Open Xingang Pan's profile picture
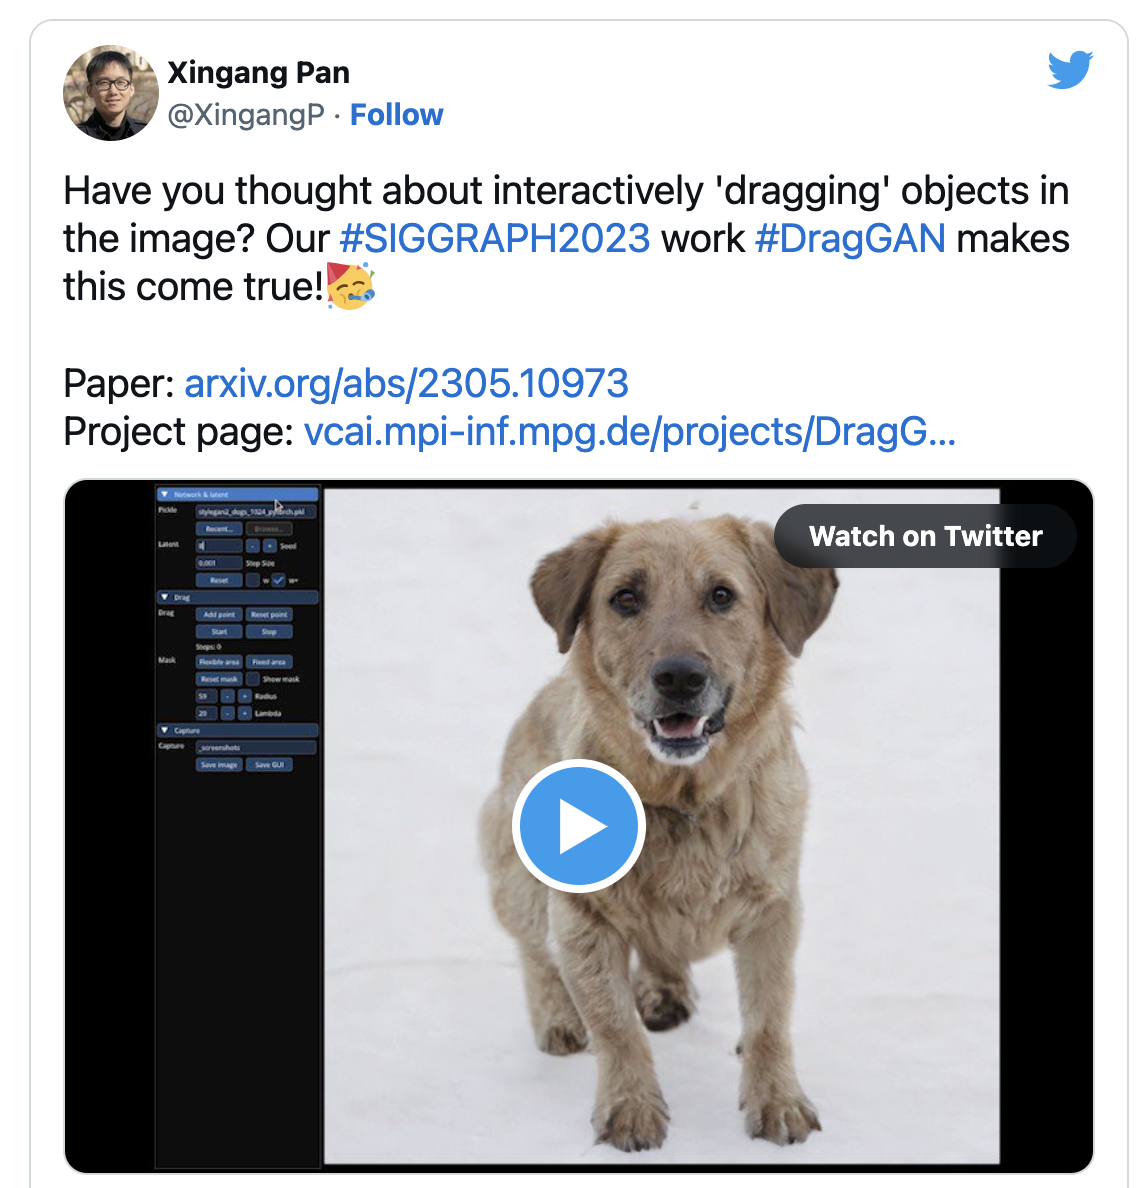This screenshot has width=1146, height=1188. click(x=111, y=92)
